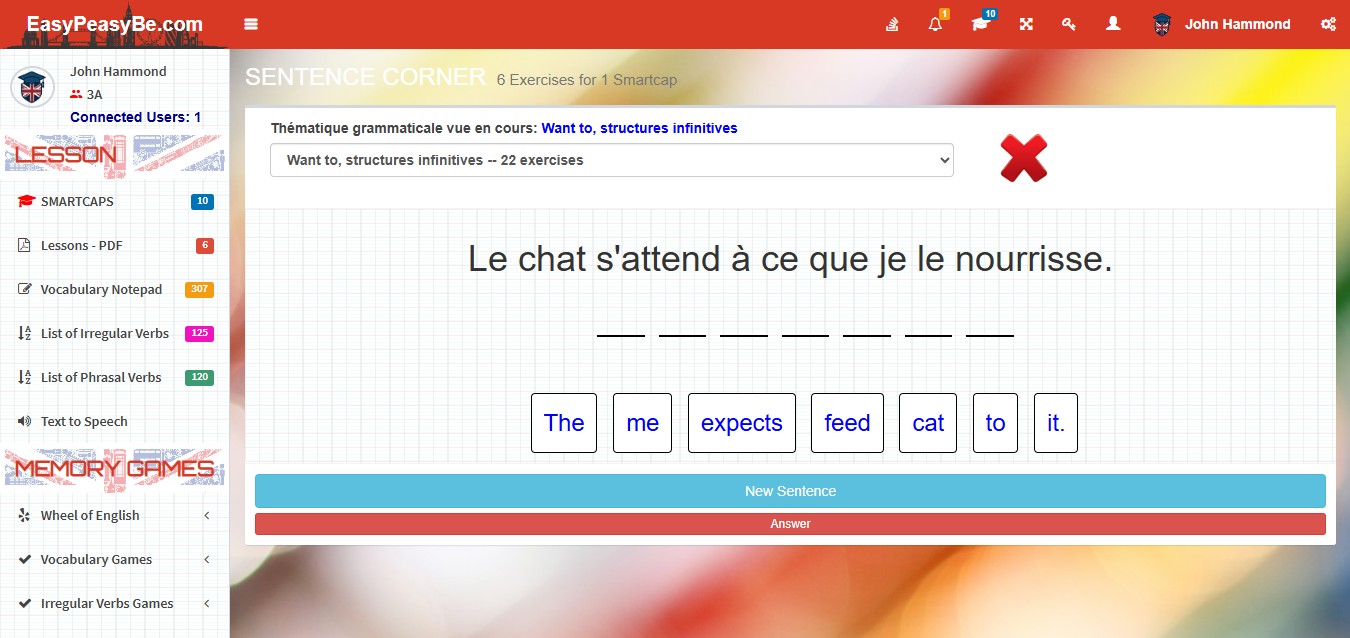1350x638 pixels.
Task: Open the Vocabulary Notepad menu item
Action: tap(101, 290)
